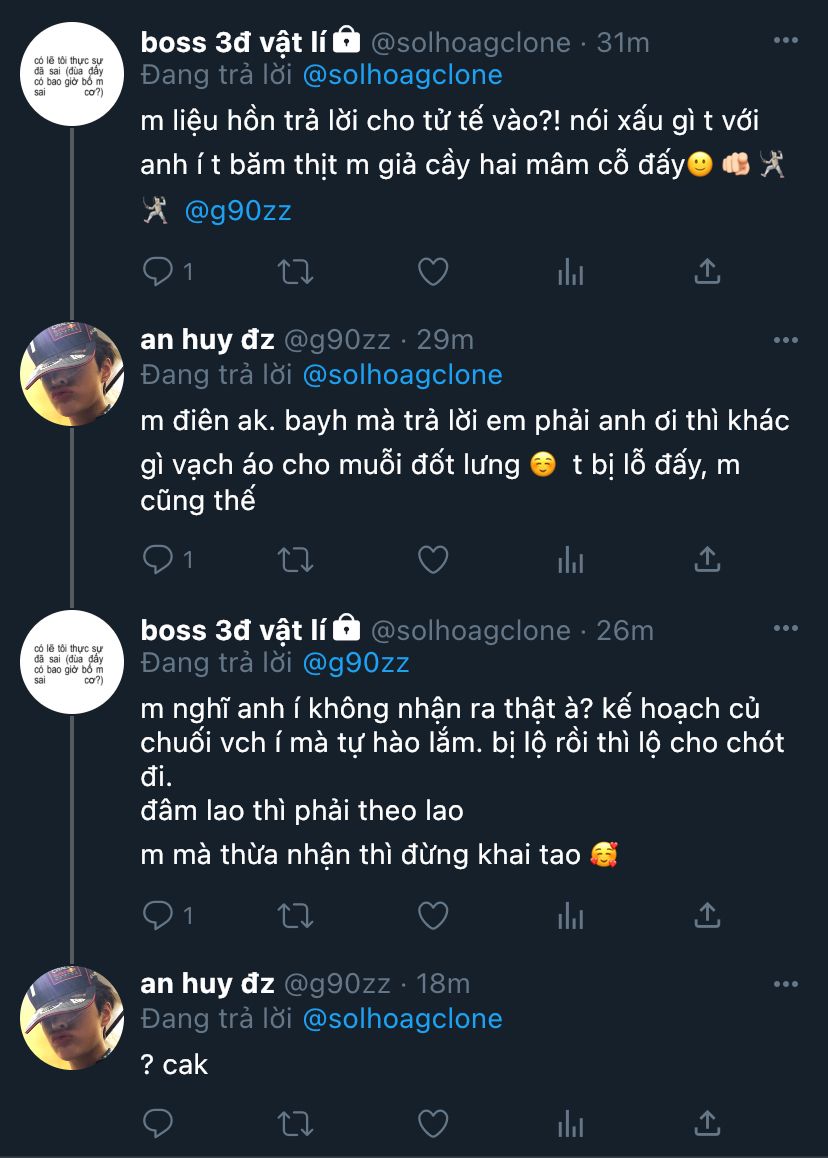Like the 29m tweet by an huy đz

(x=432, y=559)
